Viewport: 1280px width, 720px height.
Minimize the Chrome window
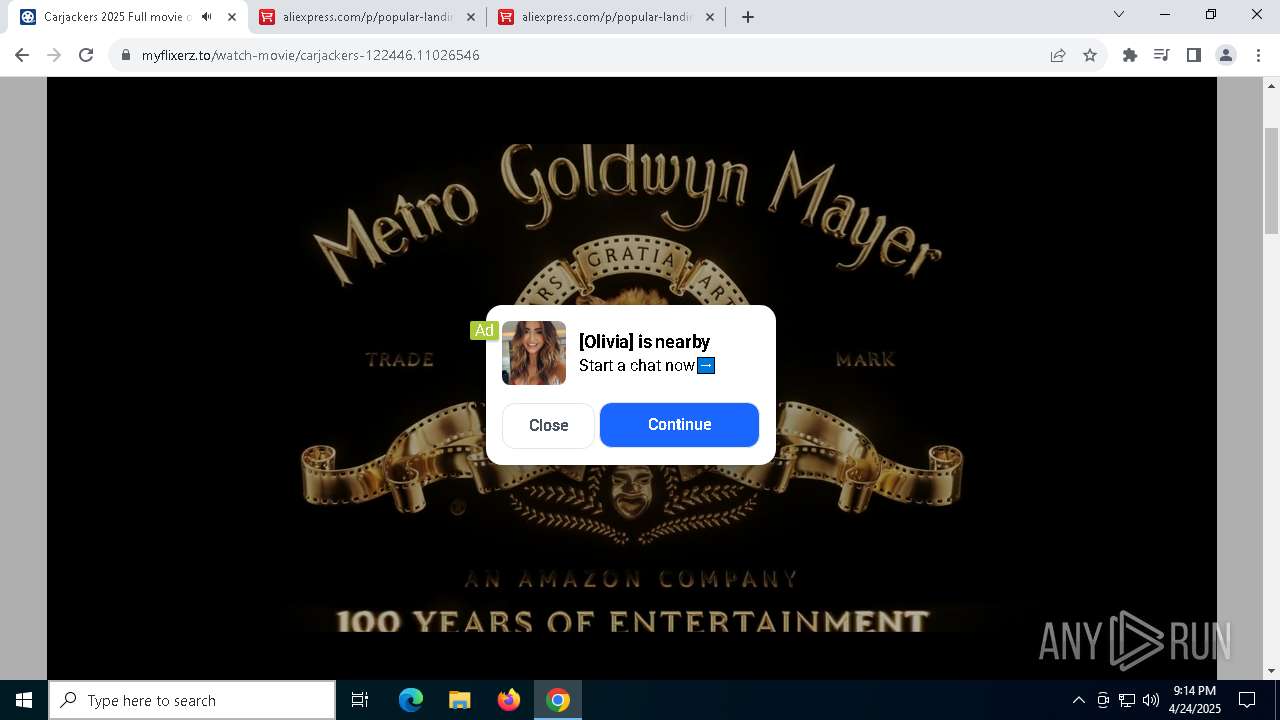[1165, 15]
